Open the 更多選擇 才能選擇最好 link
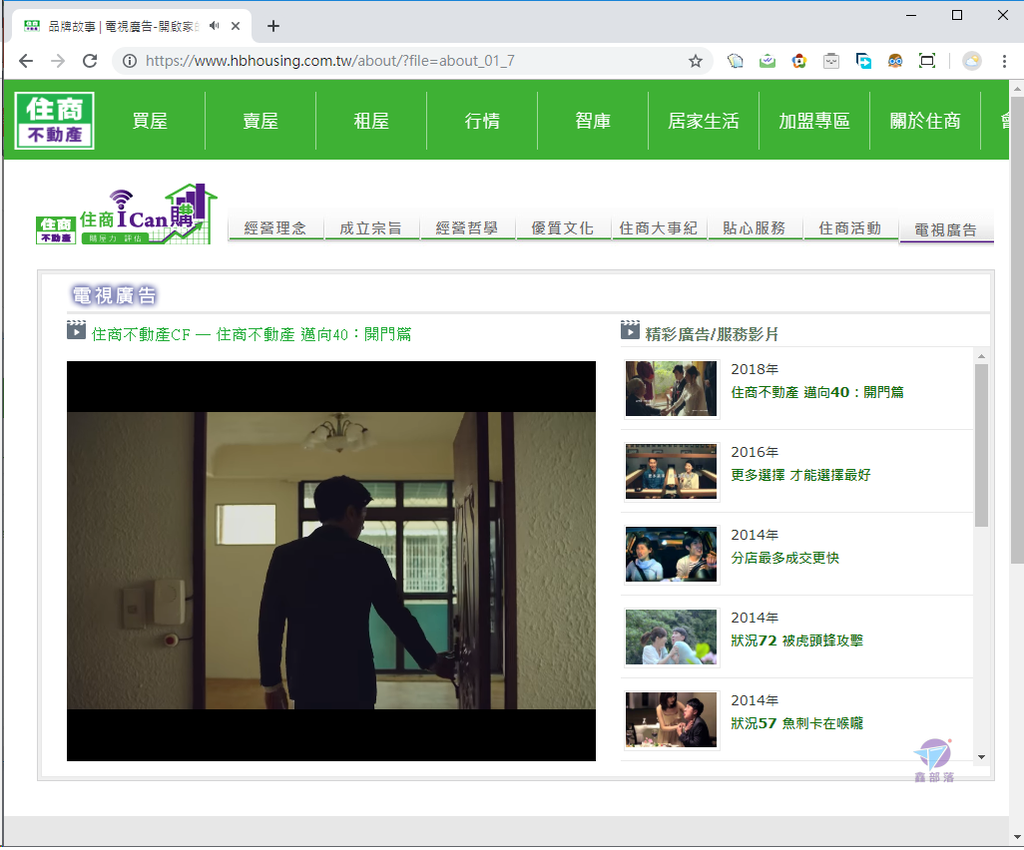Screen dimensions: 1024x850 click(801, 475)
